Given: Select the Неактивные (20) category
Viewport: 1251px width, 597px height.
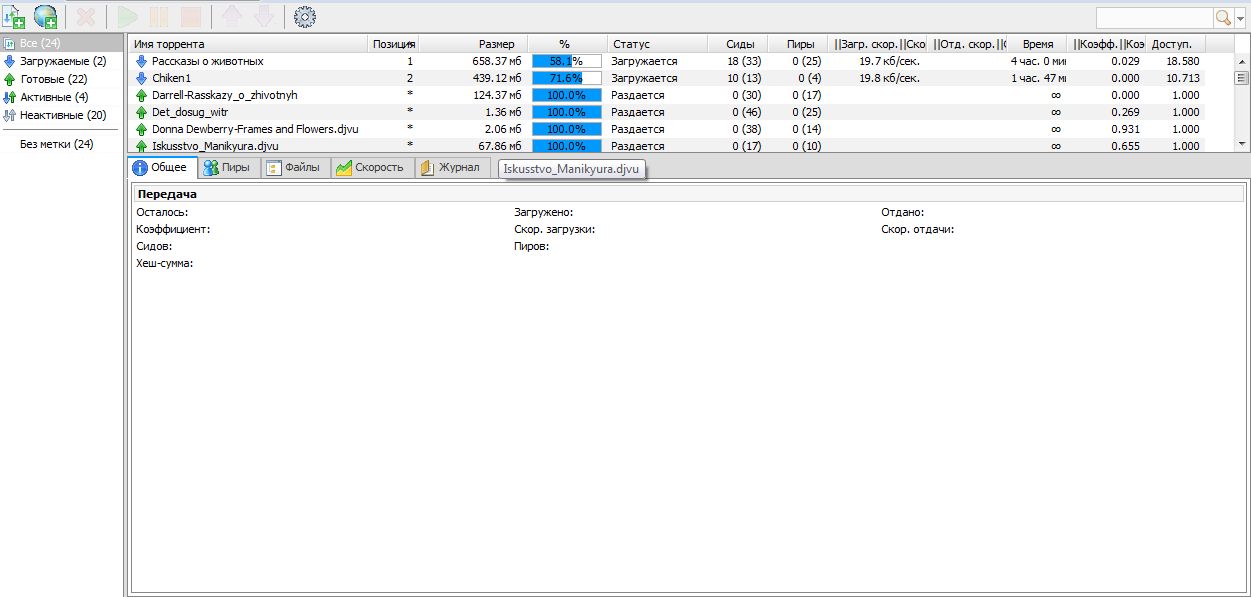Looking at the screenshot, I should pyautogui.click(x=61, y=115).
